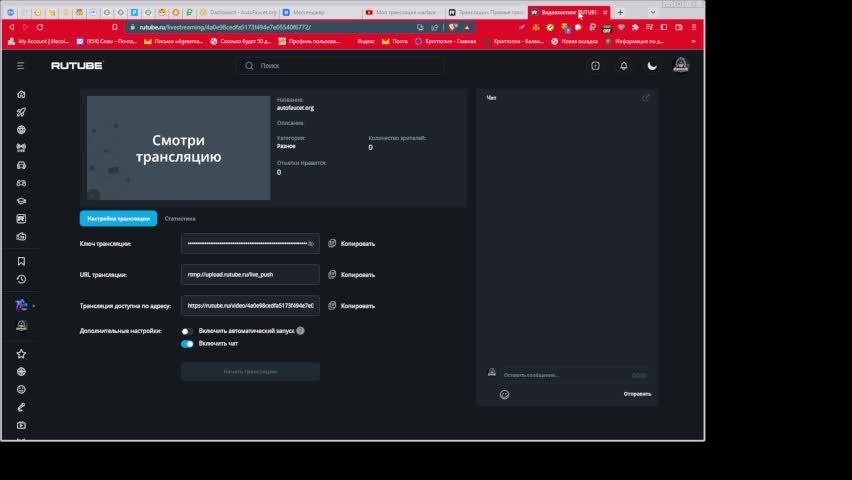
Task: Open the emoji picker in the chat
Action: tap(504, 395)
